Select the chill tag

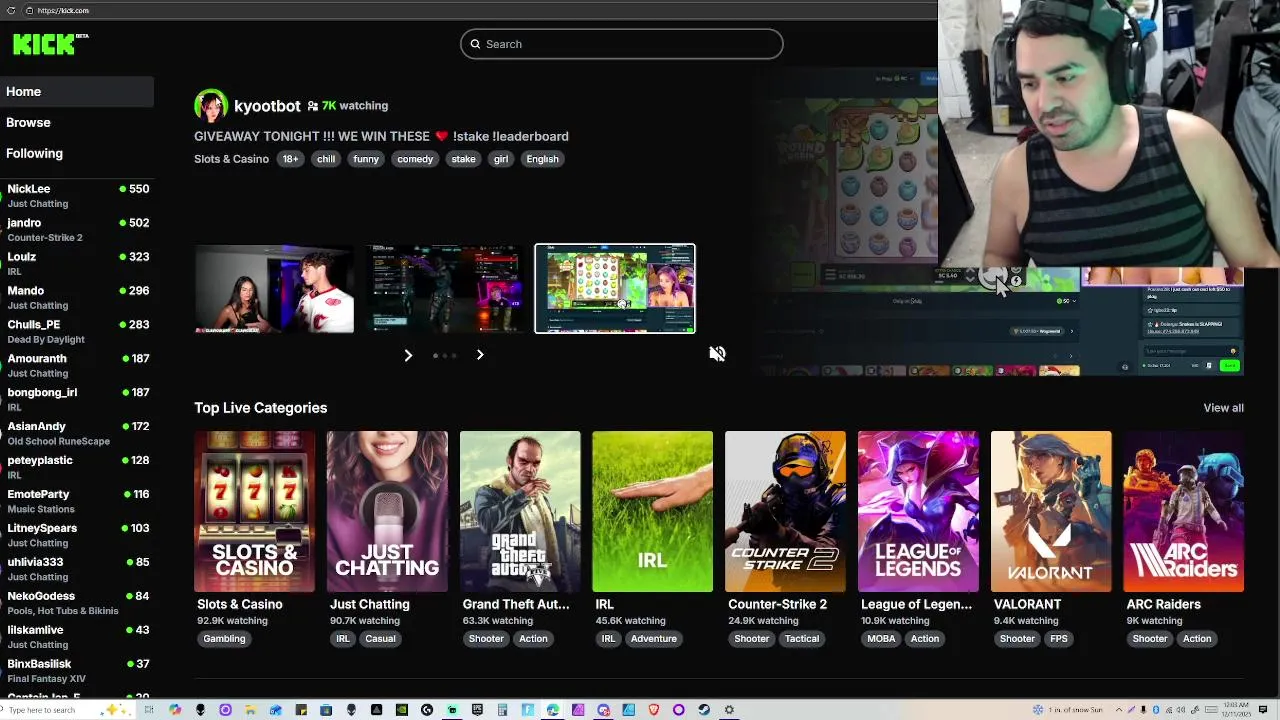[326, 159]
